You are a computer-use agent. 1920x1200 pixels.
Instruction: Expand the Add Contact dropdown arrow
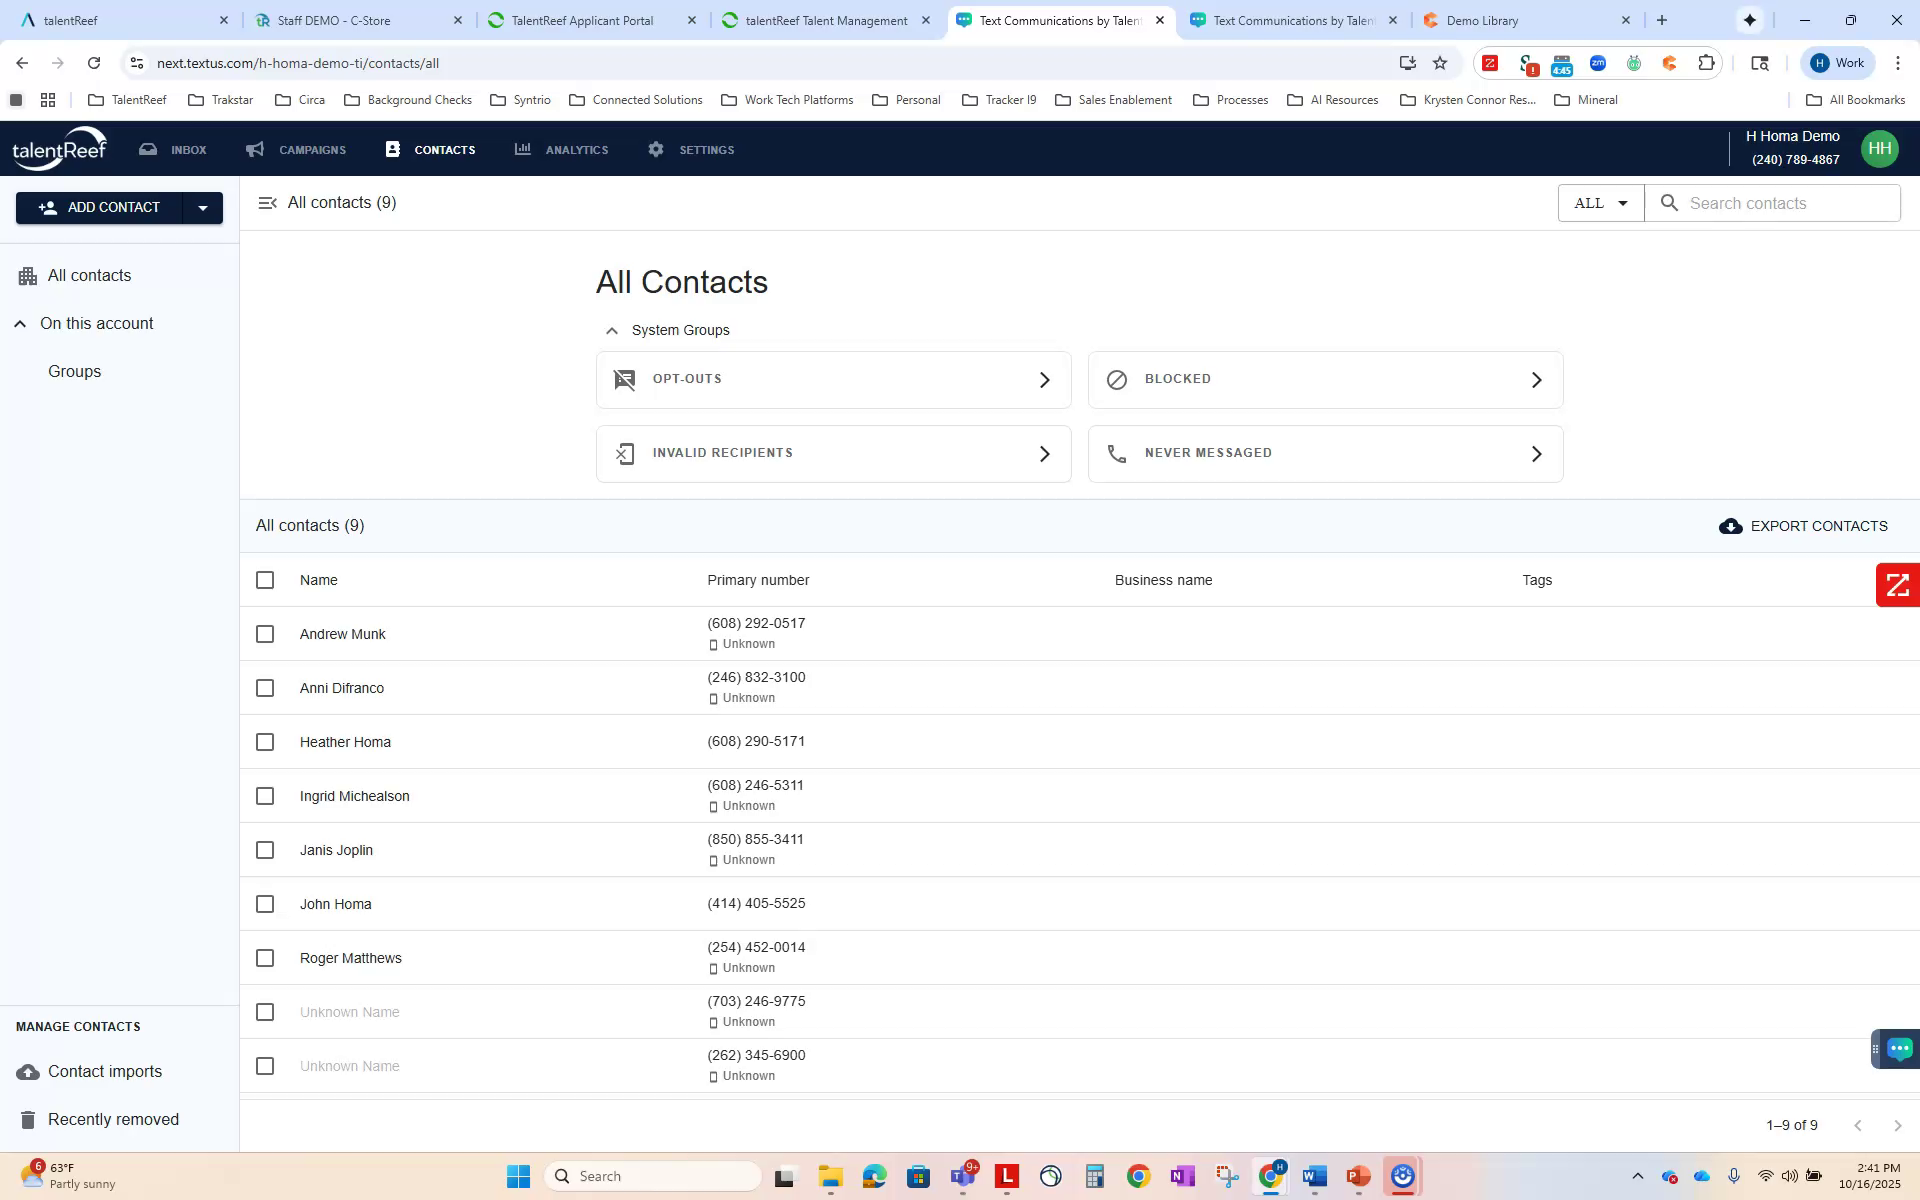click(204, 208)
